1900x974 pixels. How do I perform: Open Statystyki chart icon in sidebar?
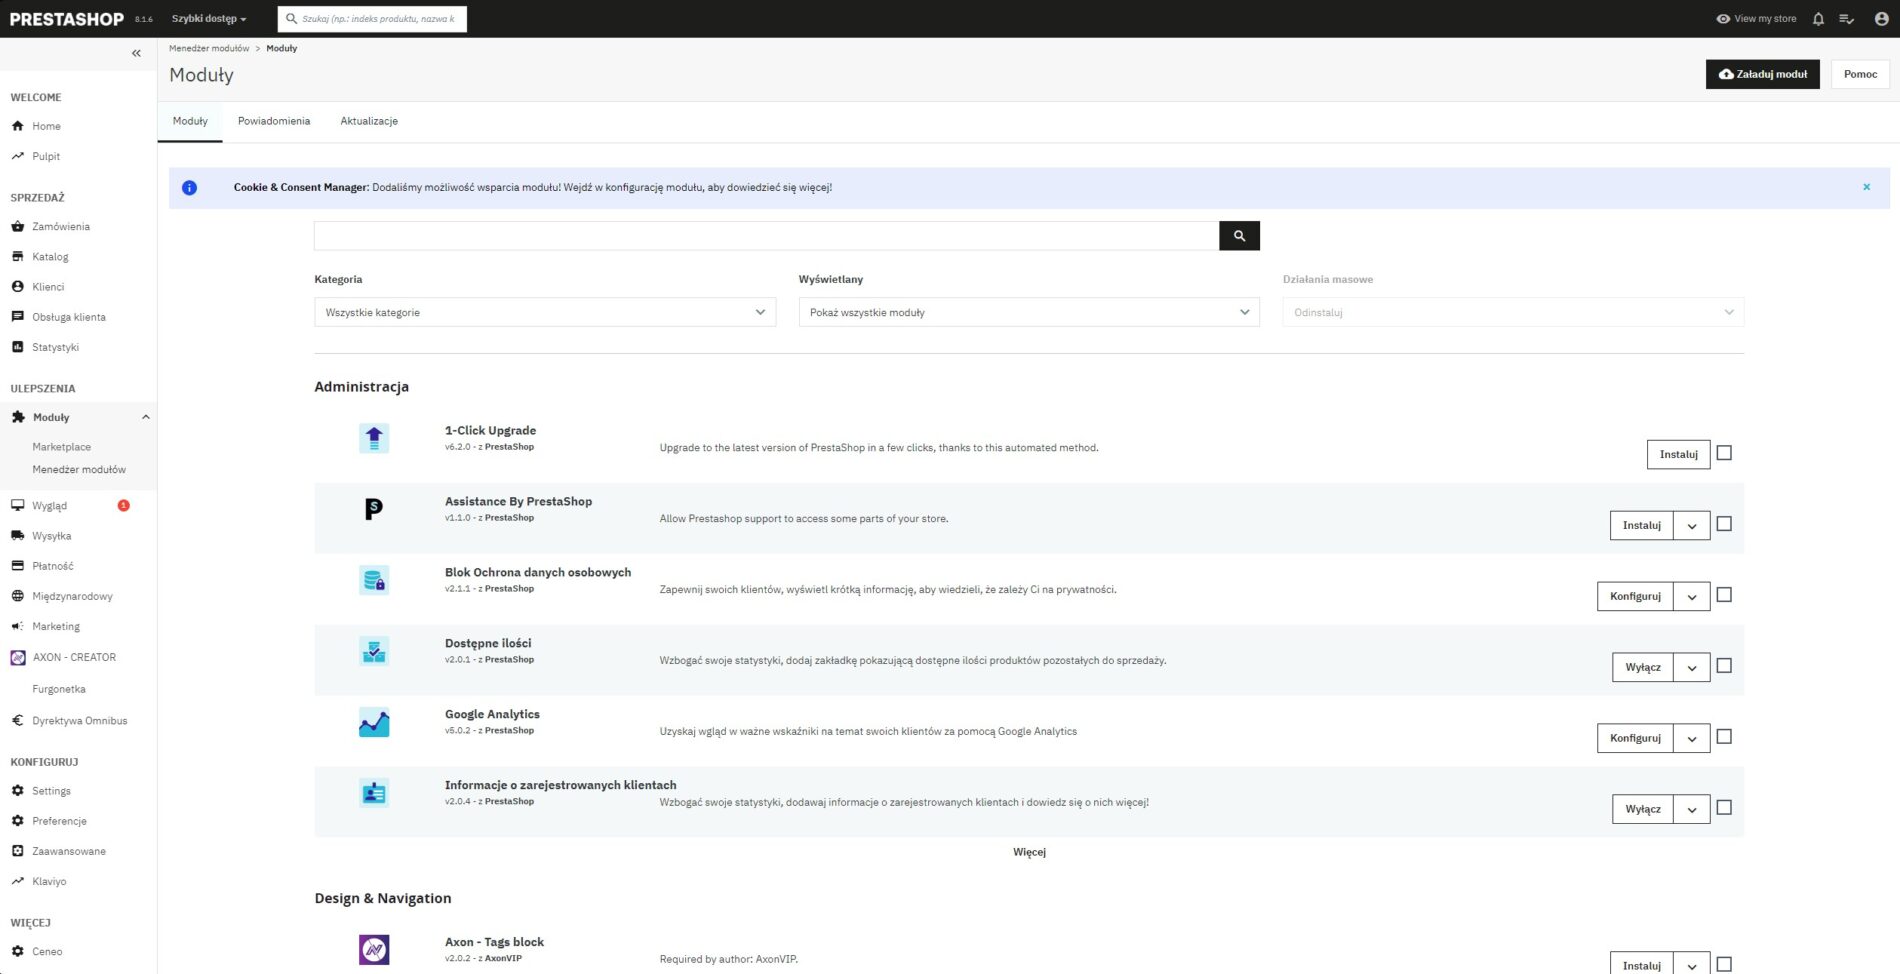[x=17, y=347]
